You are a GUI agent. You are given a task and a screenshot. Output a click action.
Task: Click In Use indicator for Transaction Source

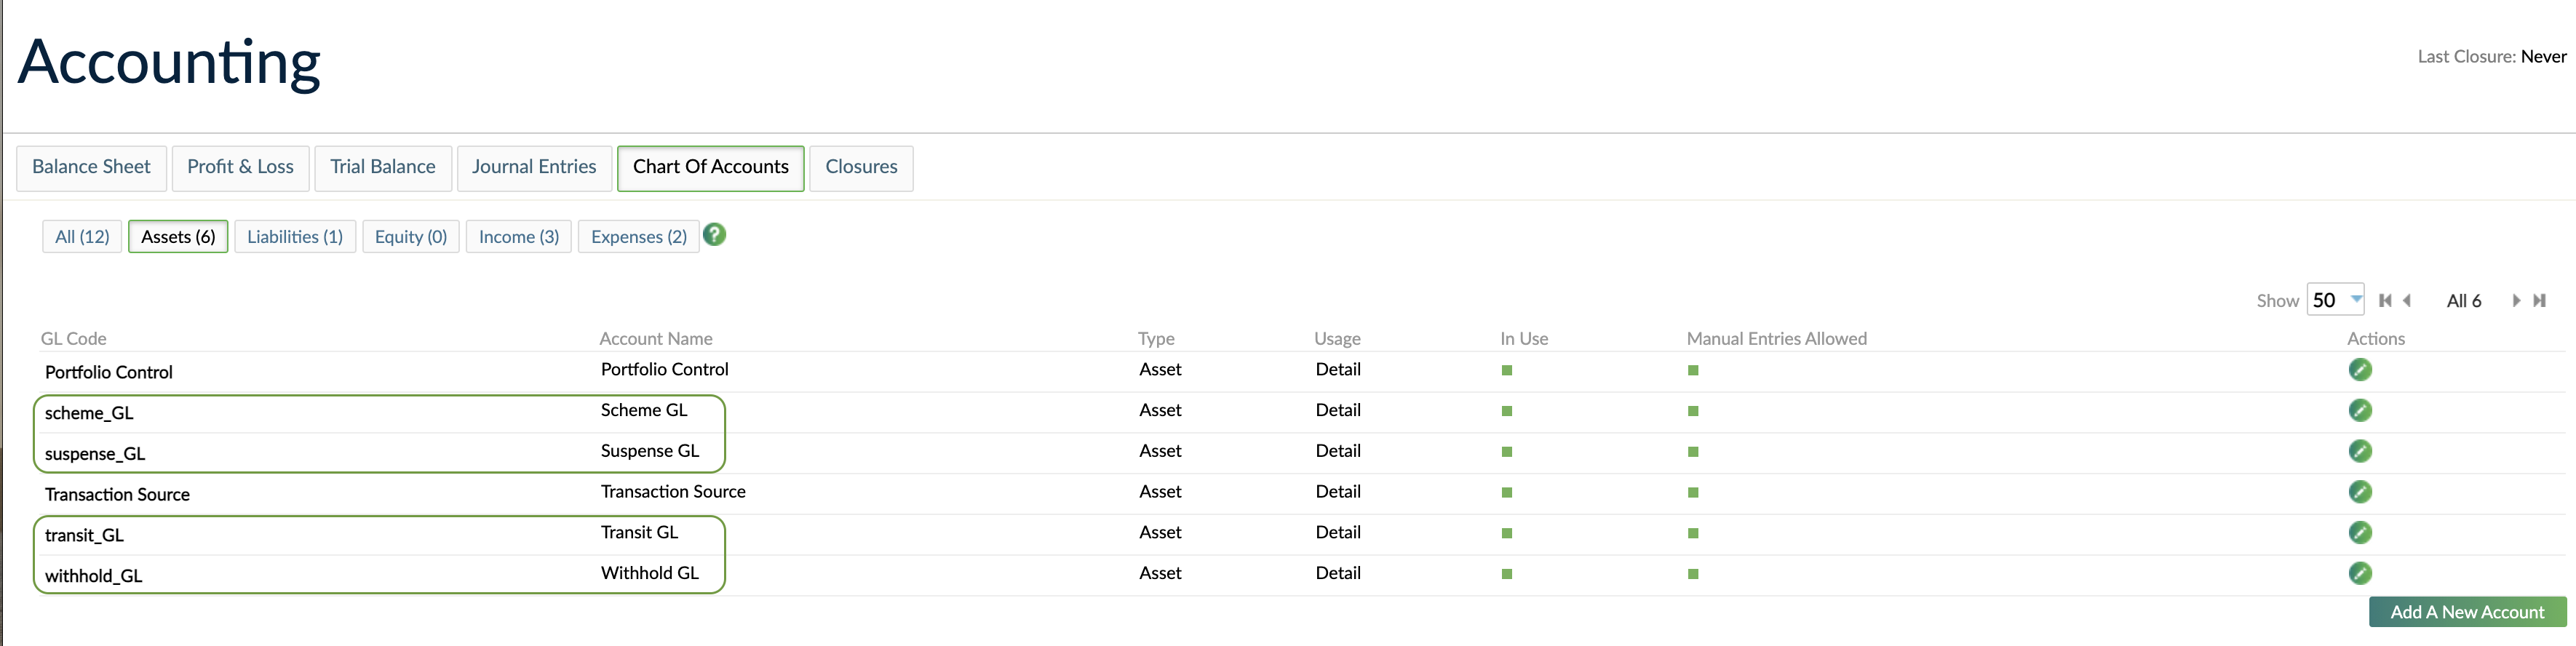pyautogui.click(x=1507, y=493)
